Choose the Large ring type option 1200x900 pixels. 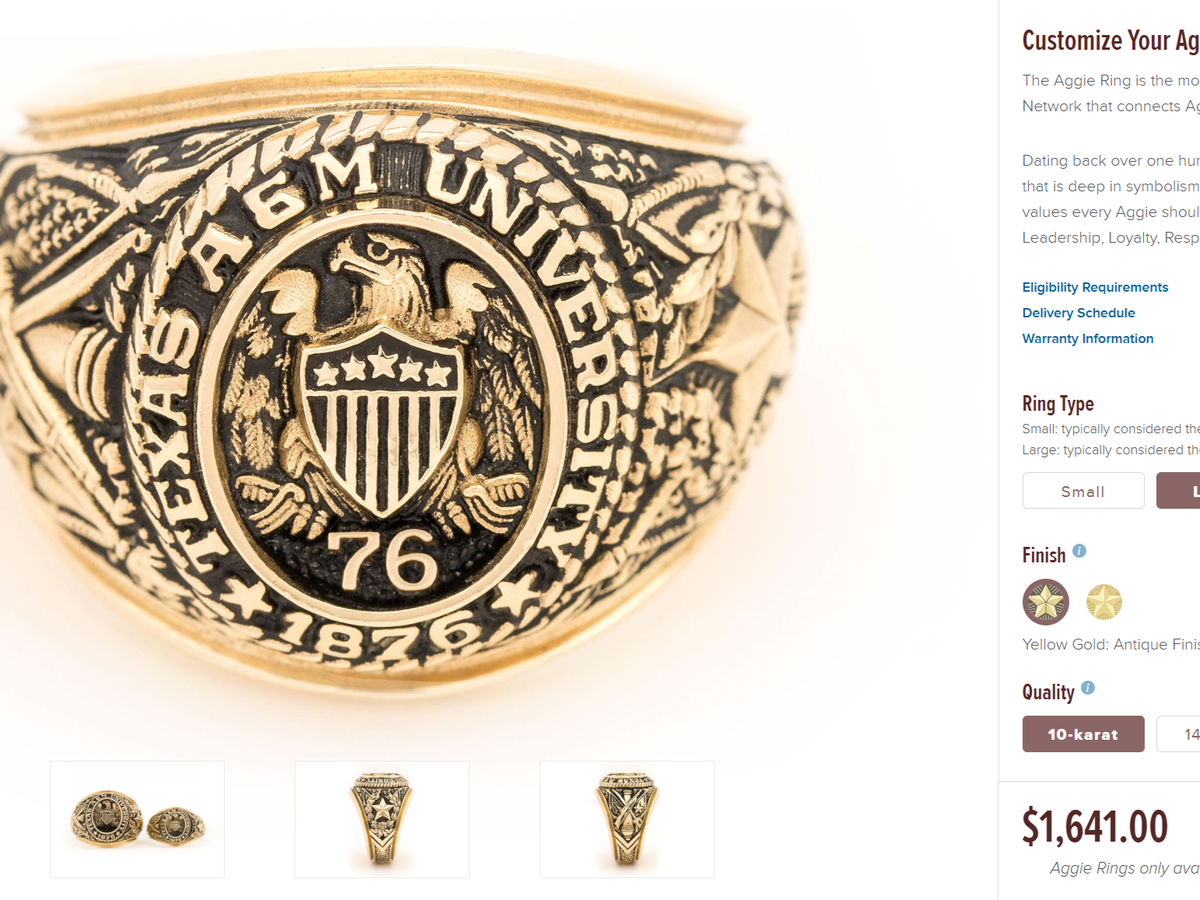click(x=1180, y=491)
